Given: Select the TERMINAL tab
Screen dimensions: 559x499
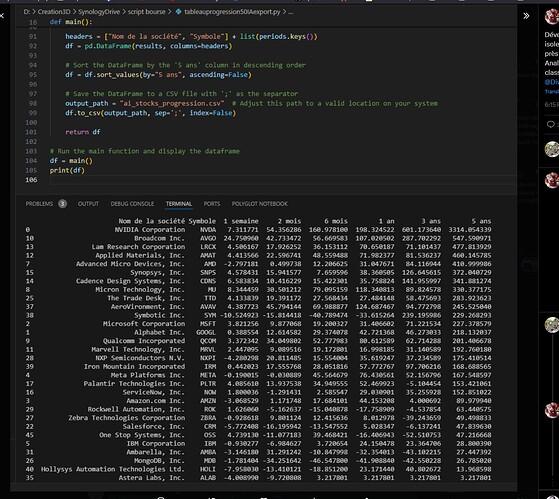Looking at the screenshot, I should point(179,204).
